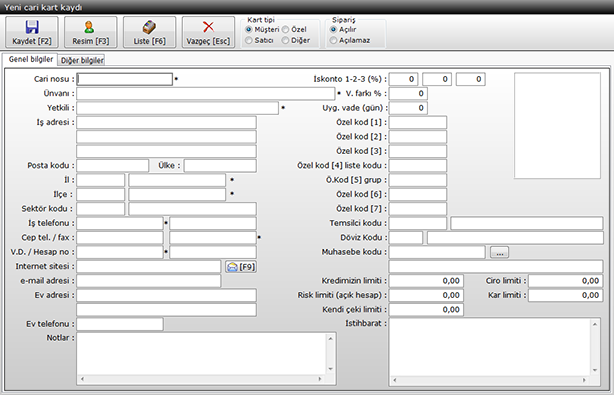Image resolution: width=614 pixels, height=395 pixels.
Task: Click the Özel kod [2] field
Action: [x=418, y=137]
